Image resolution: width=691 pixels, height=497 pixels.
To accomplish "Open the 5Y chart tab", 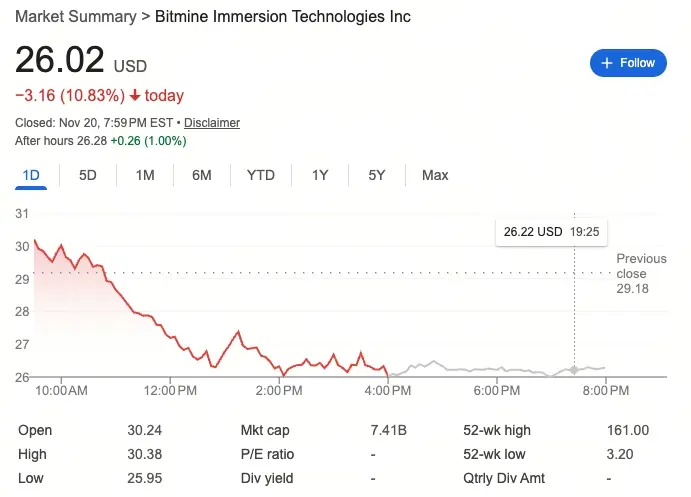I will pyautogui.click(x=377, y=176).
